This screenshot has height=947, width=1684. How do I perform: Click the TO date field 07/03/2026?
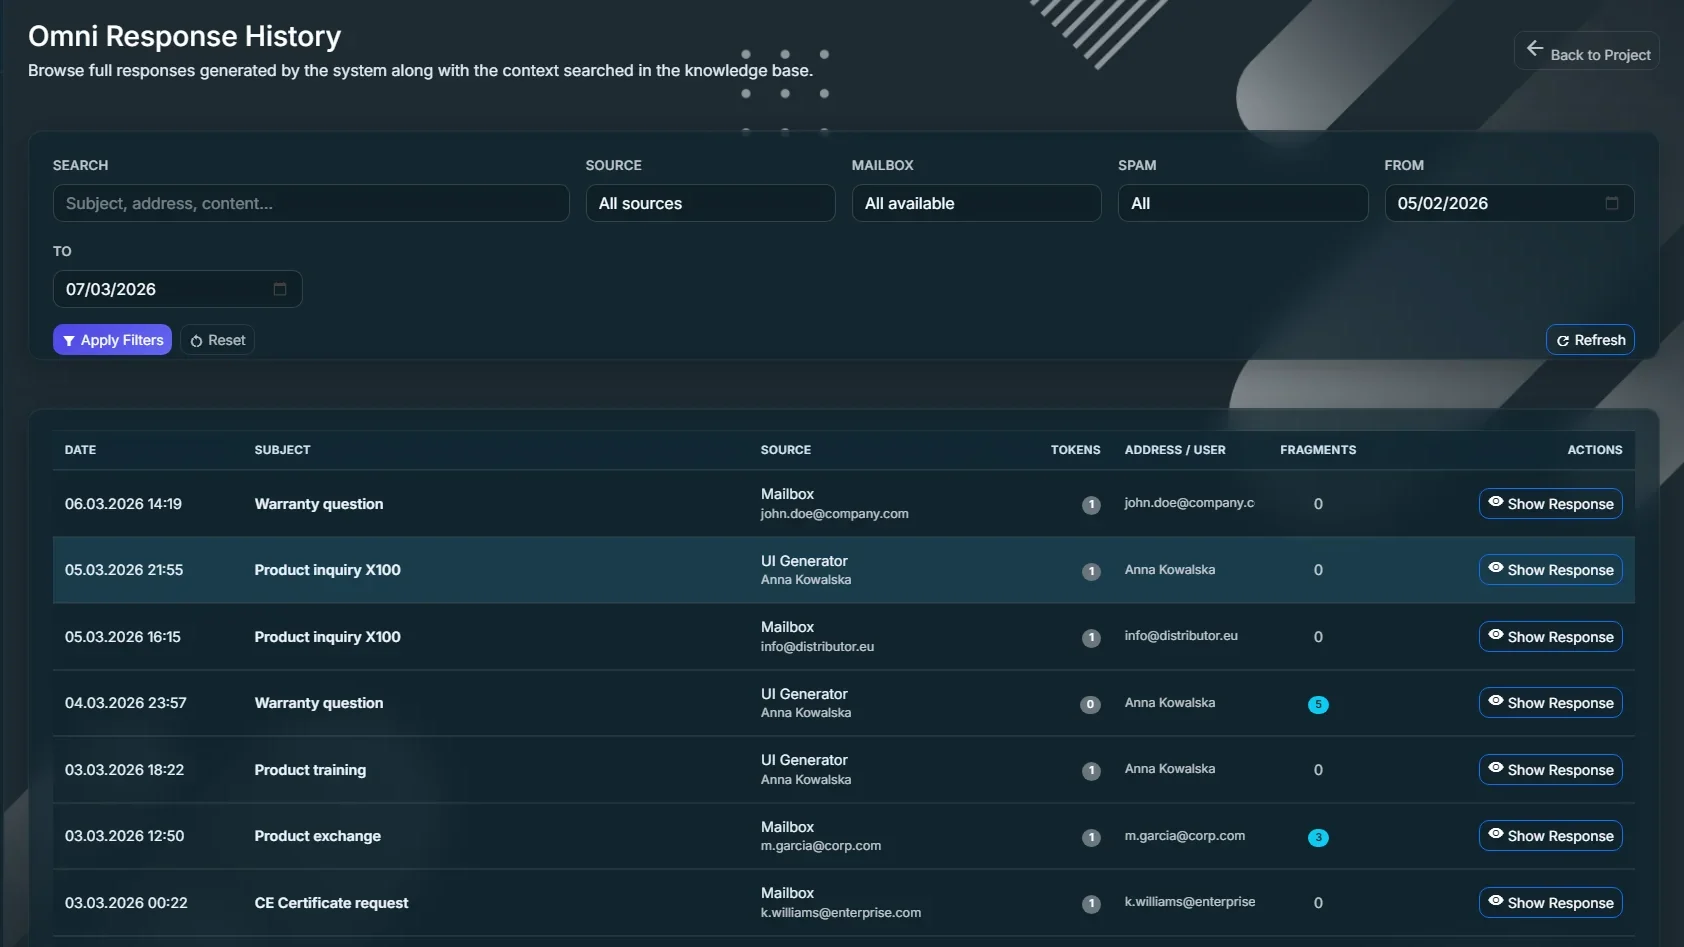[177, 289]
